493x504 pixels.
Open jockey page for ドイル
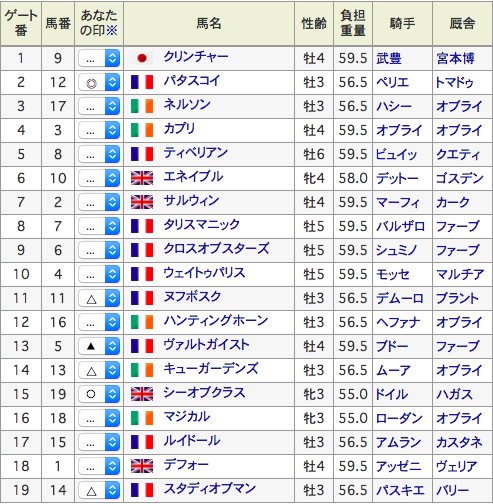click(x=392, y=395)
